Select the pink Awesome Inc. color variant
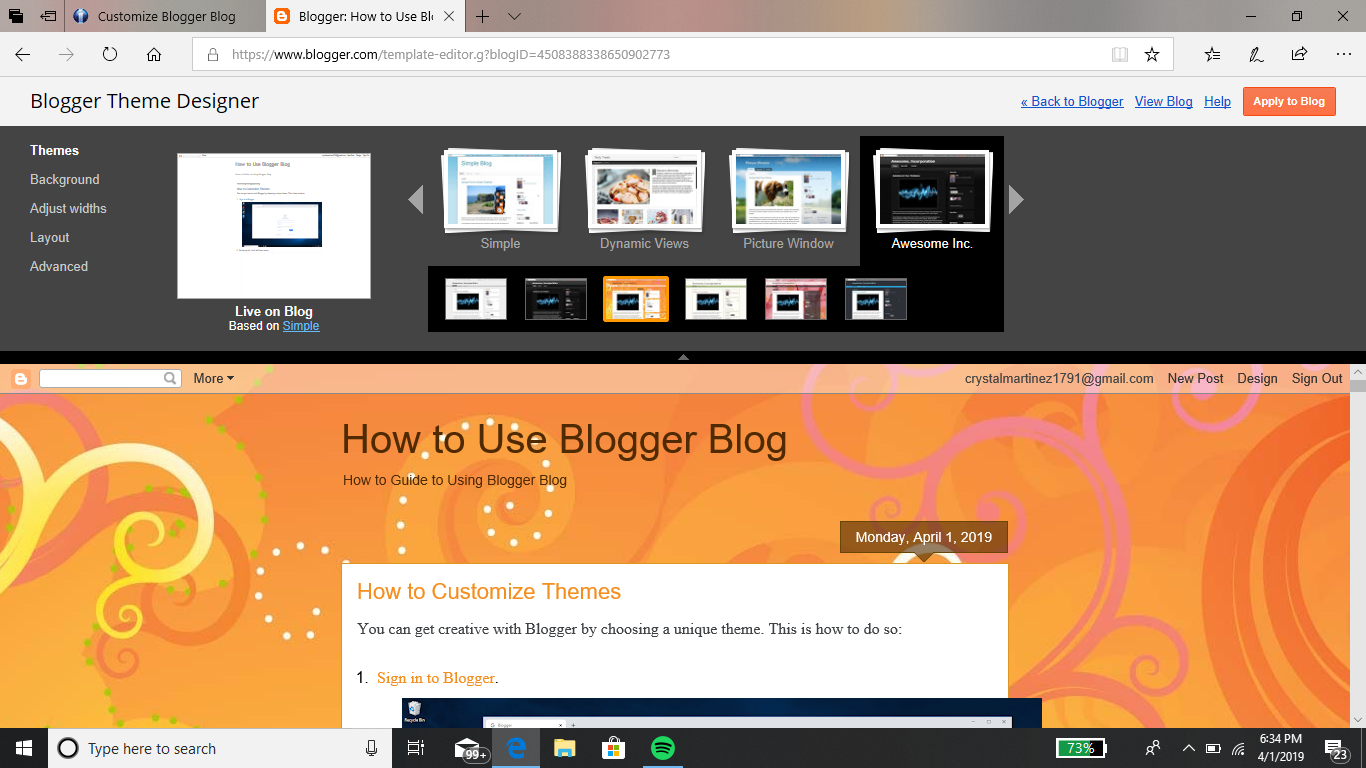This screenshot has width=1366, height=768. pyautogui.click(x=795, y=299)
